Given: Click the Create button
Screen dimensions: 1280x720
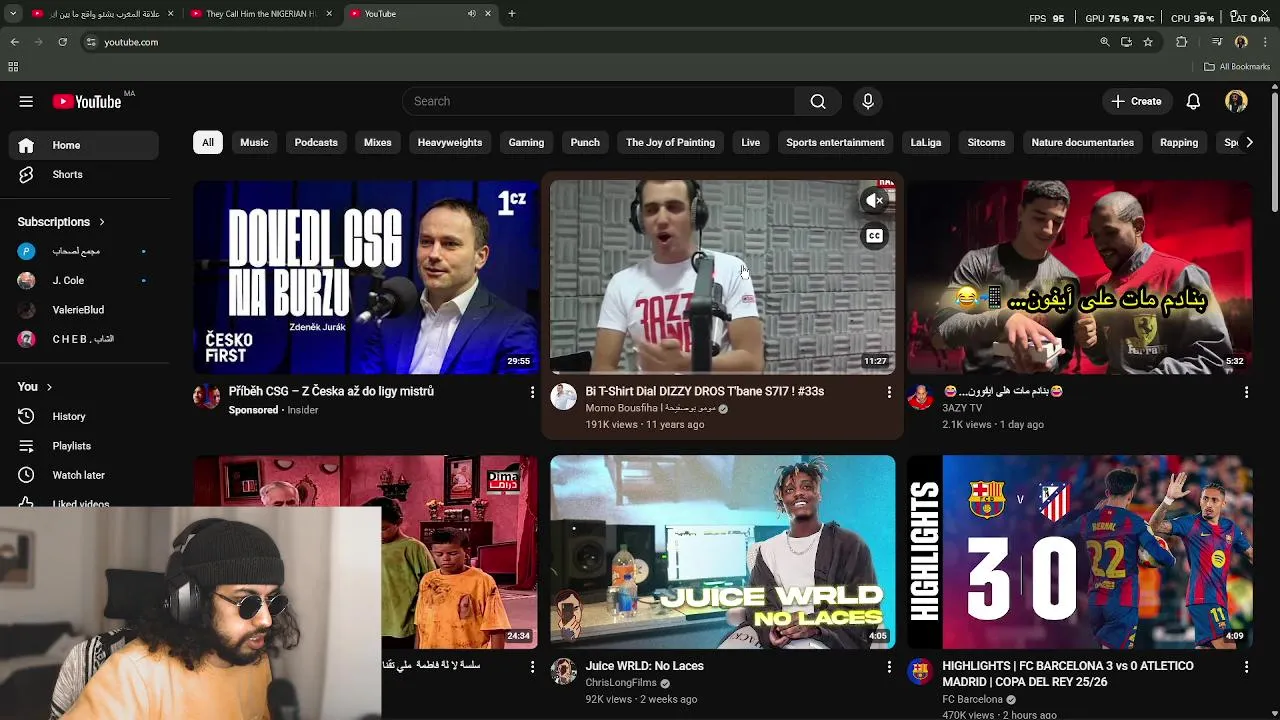Looking at the screenshot, I should pos(1136,101).
